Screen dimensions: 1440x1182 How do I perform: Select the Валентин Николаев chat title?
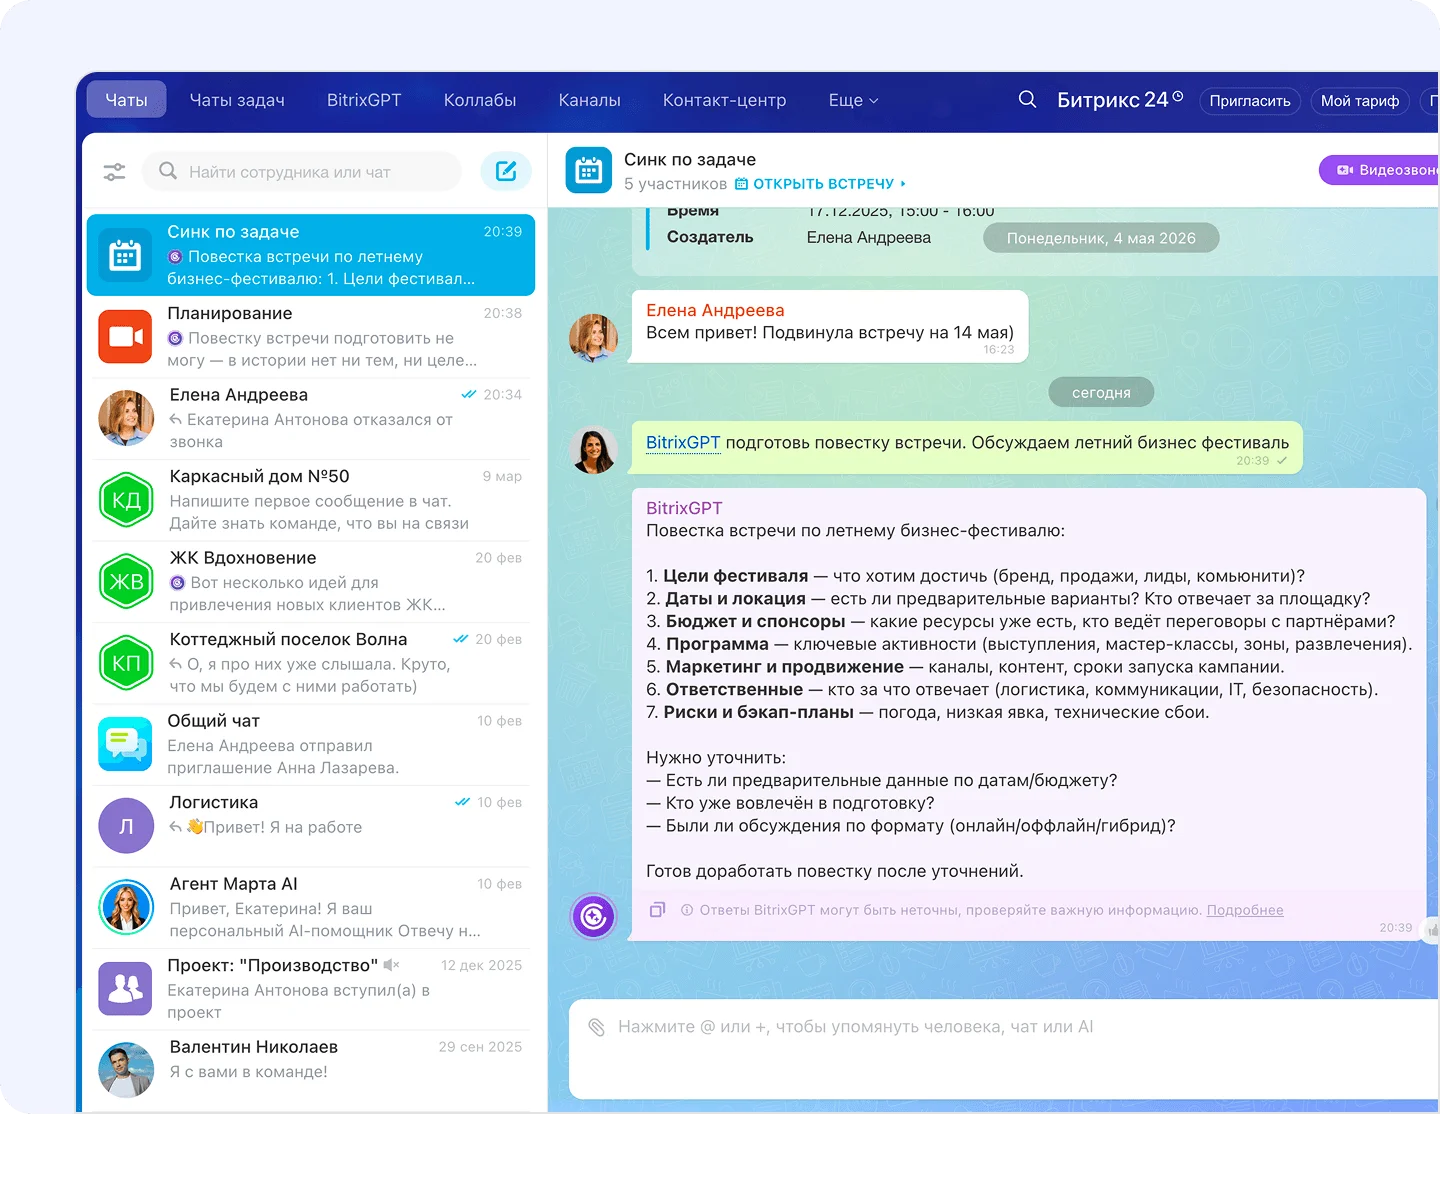[x=254, y=1047]
